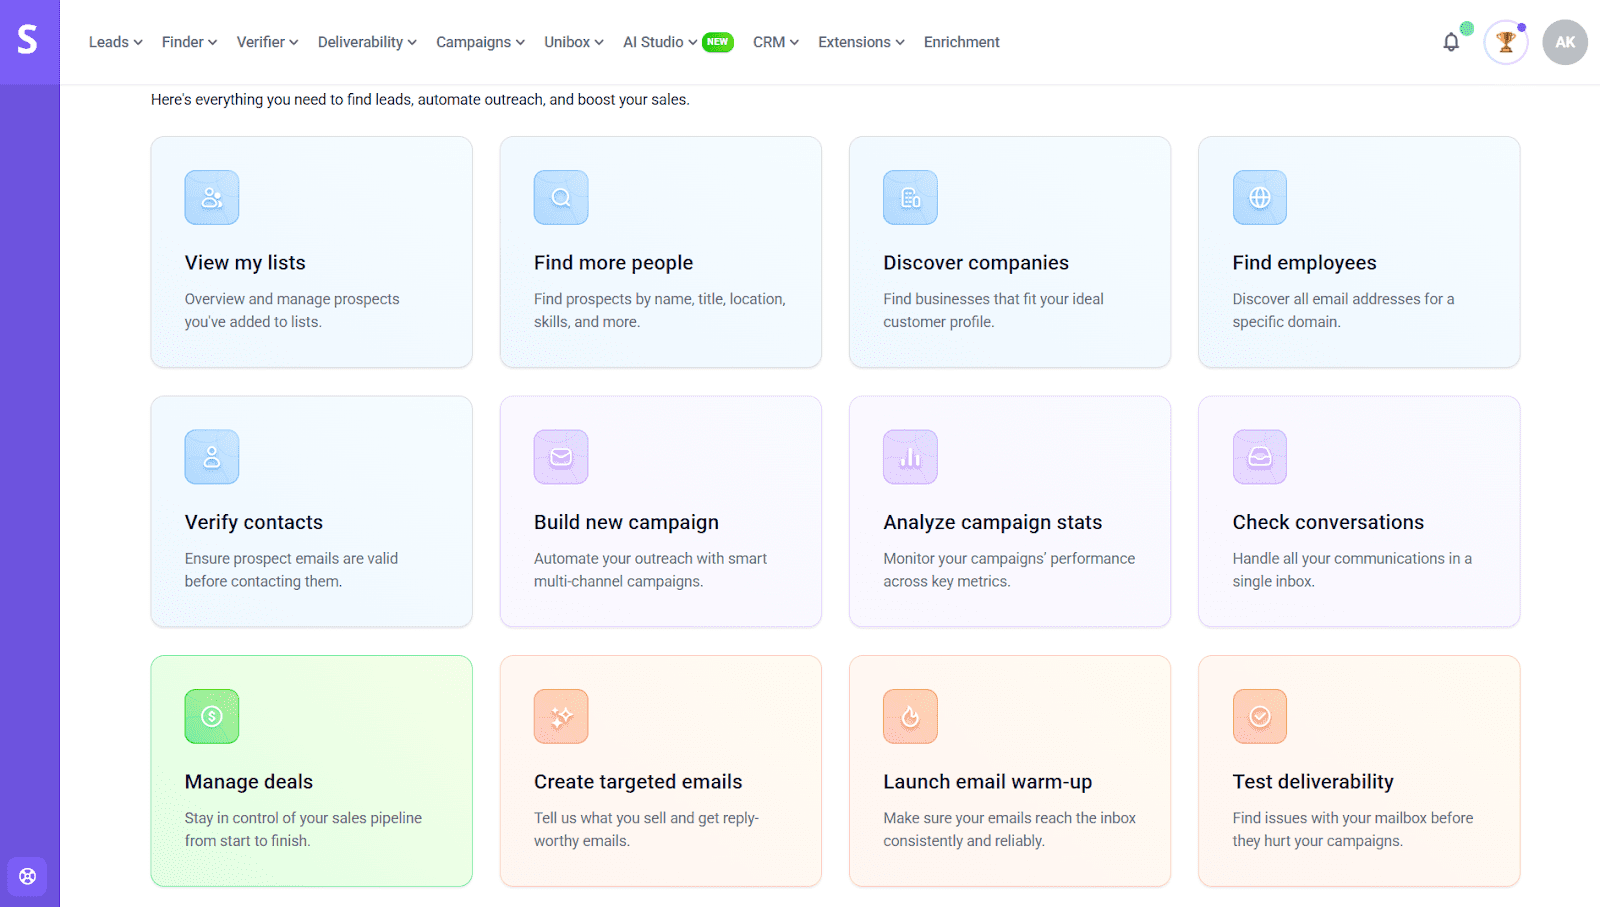1600x907 pixels.
Task: Expand the Finder dropdown menu
Action: 189,42
